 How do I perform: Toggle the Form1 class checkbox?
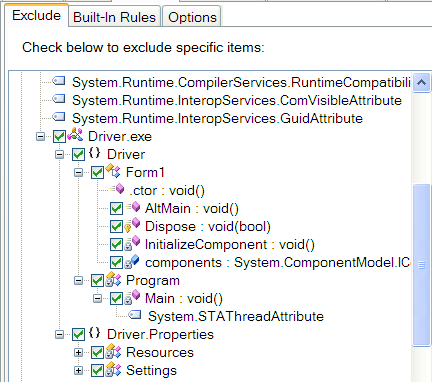tap(97, 172)
